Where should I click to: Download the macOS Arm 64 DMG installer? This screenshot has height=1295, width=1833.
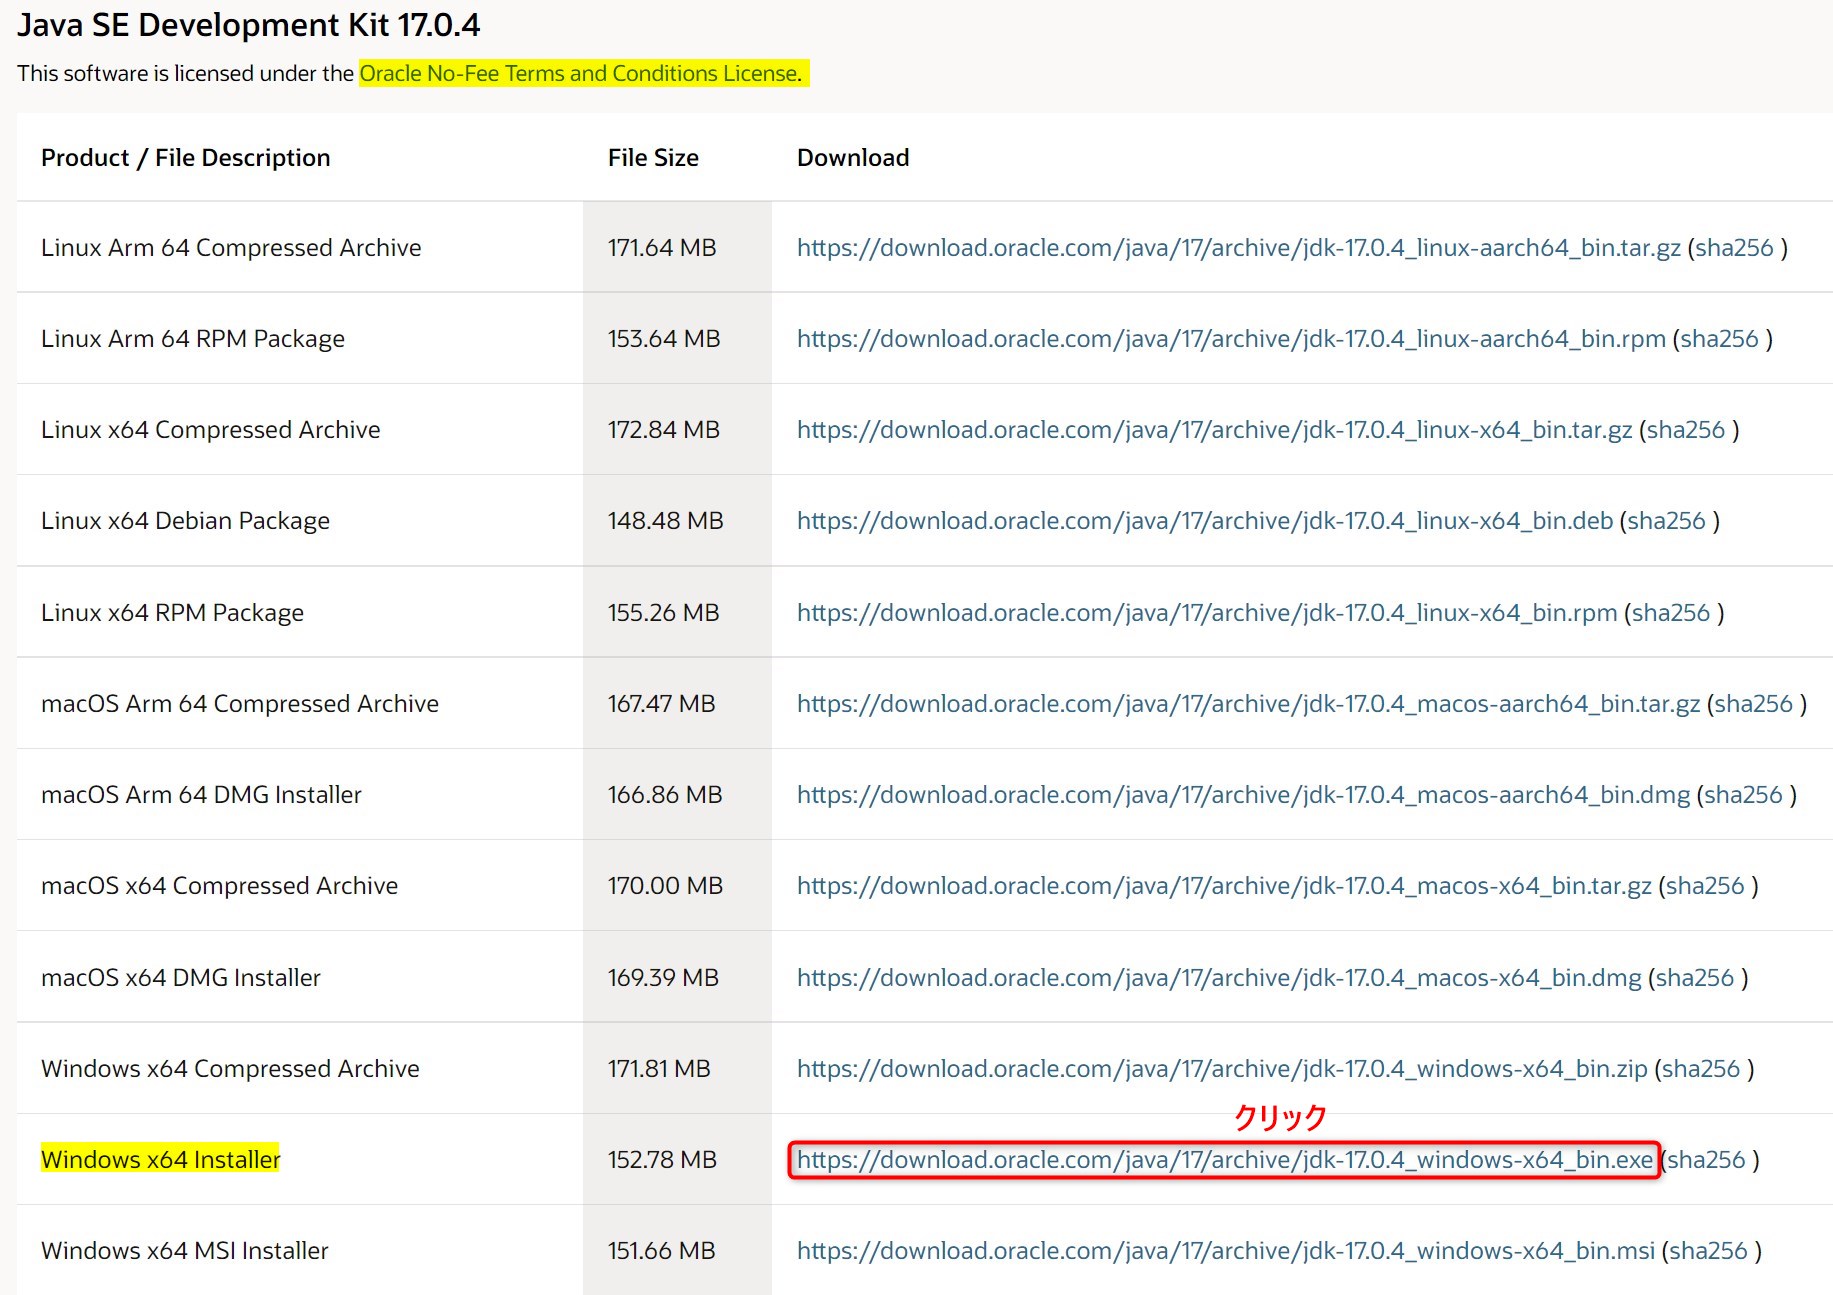pyautogui.click(x=1243, y=795)
